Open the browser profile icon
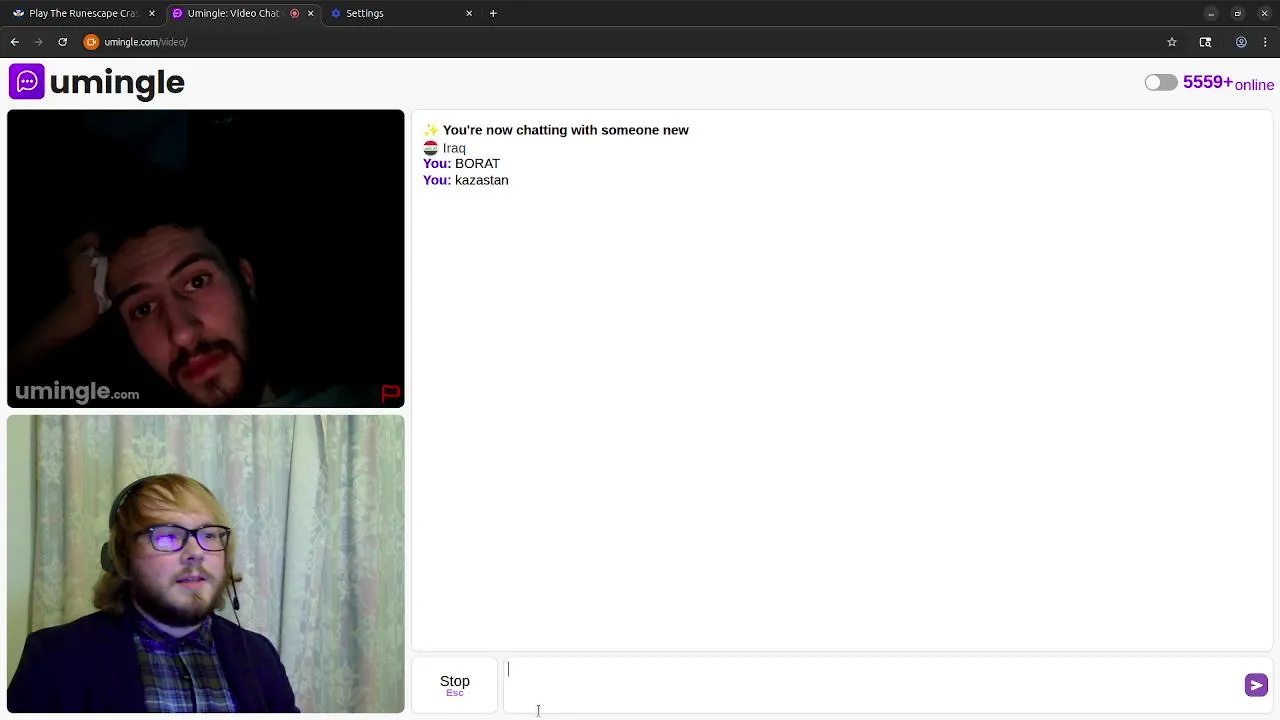The image size is (1280, 720). pyautogui.click(x=1241, y=42)
